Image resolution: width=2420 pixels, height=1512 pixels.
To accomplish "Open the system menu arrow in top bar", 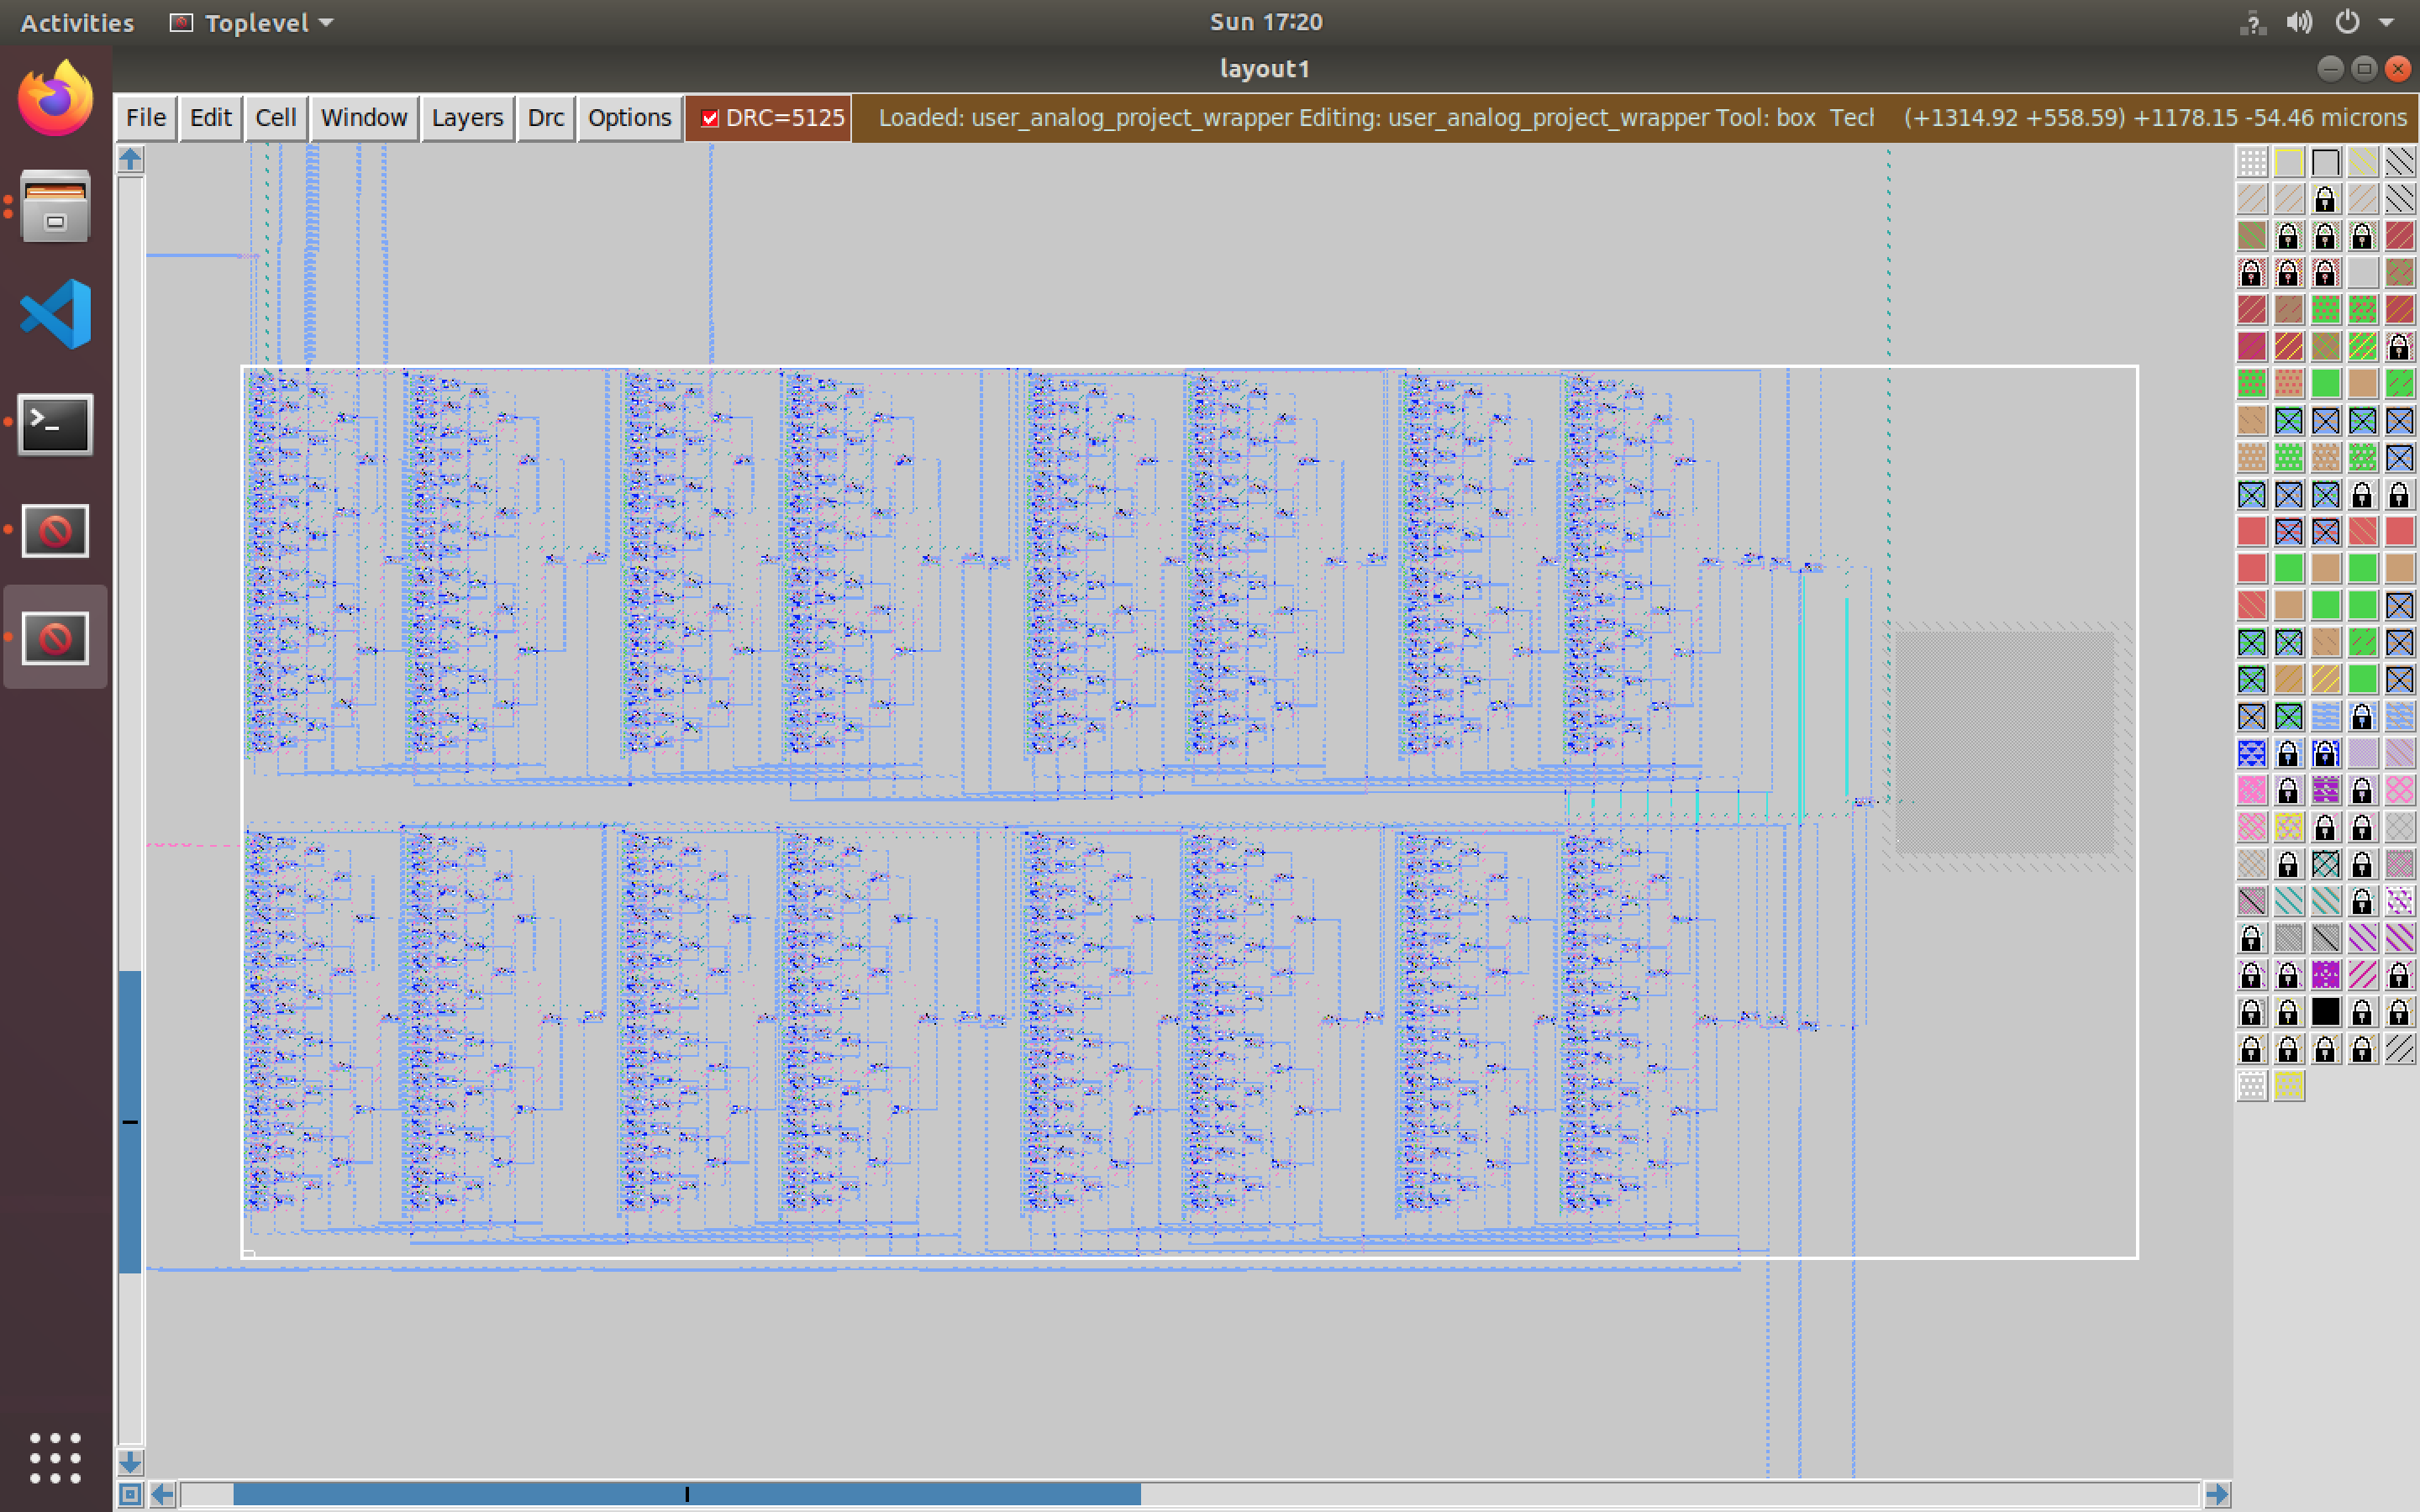I will 2386,22.
